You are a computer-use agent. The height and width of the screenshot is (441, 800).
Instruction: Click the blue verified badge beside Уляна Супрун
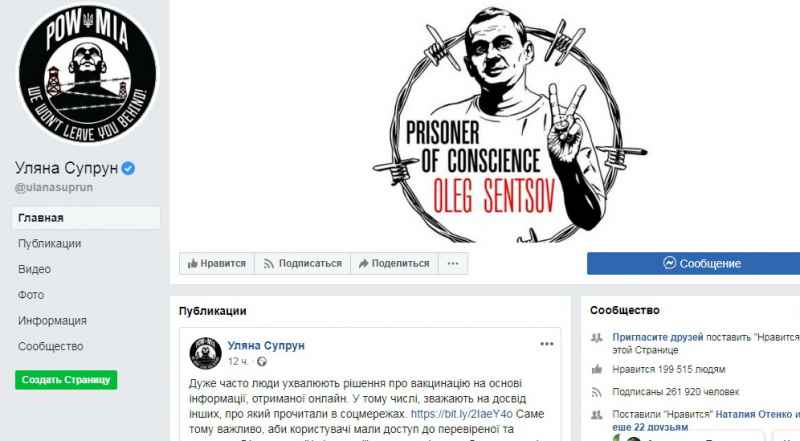coord(129,168)
